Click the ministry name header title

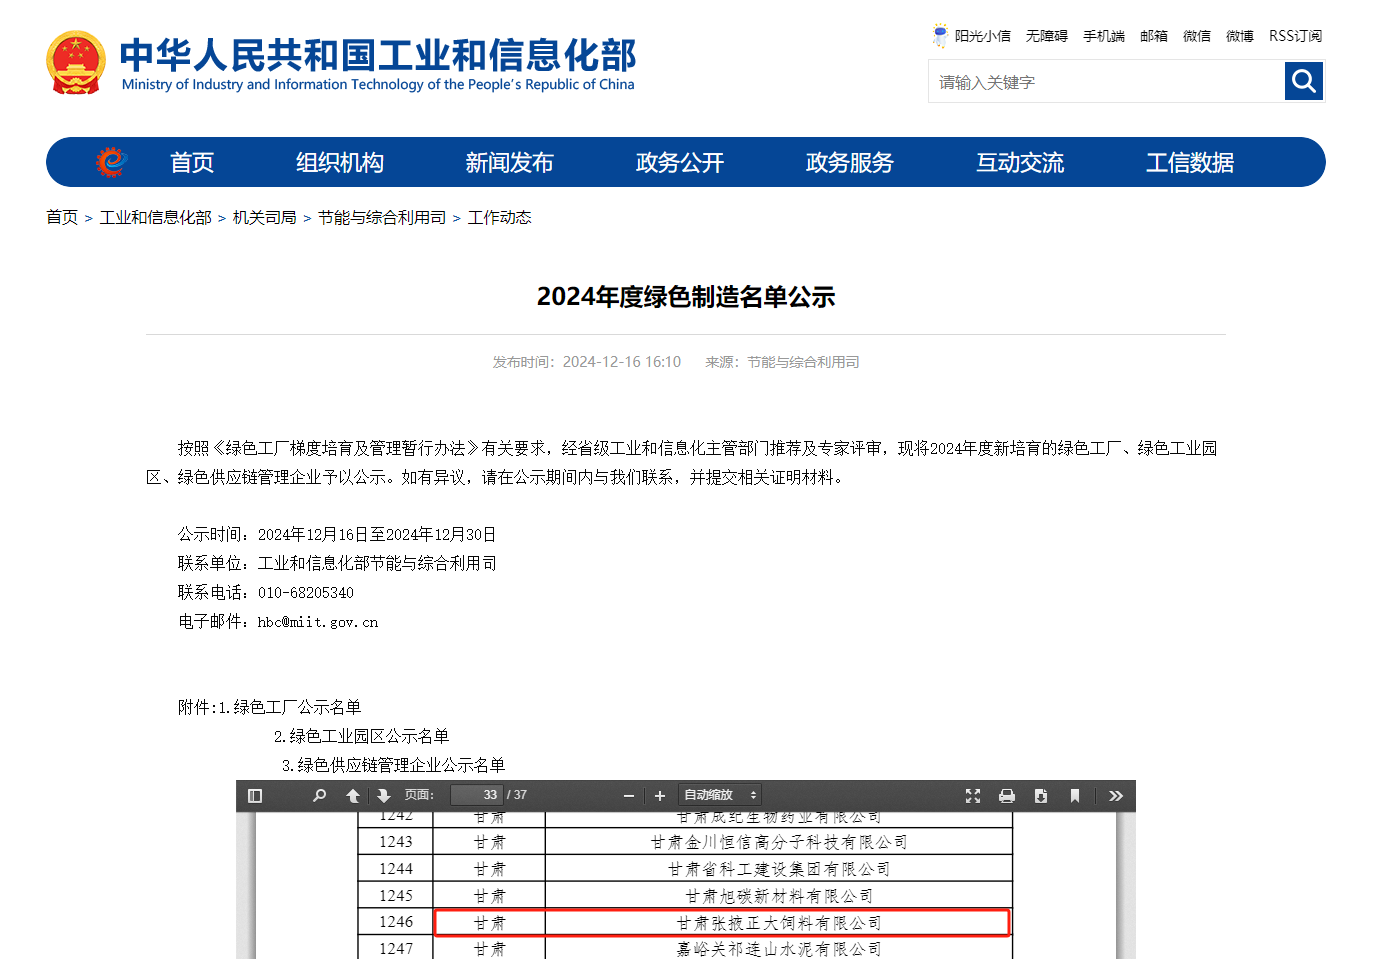(378, 64)
